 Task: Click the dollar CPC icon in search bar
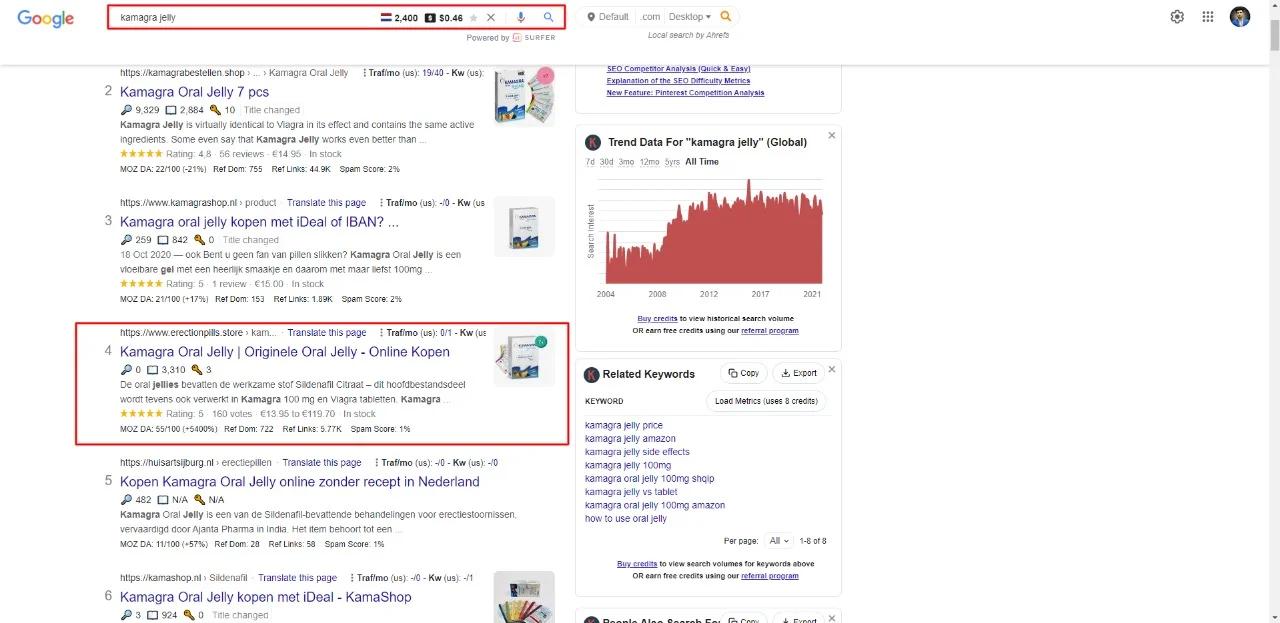pyautogui.click(x=430, y=17)
